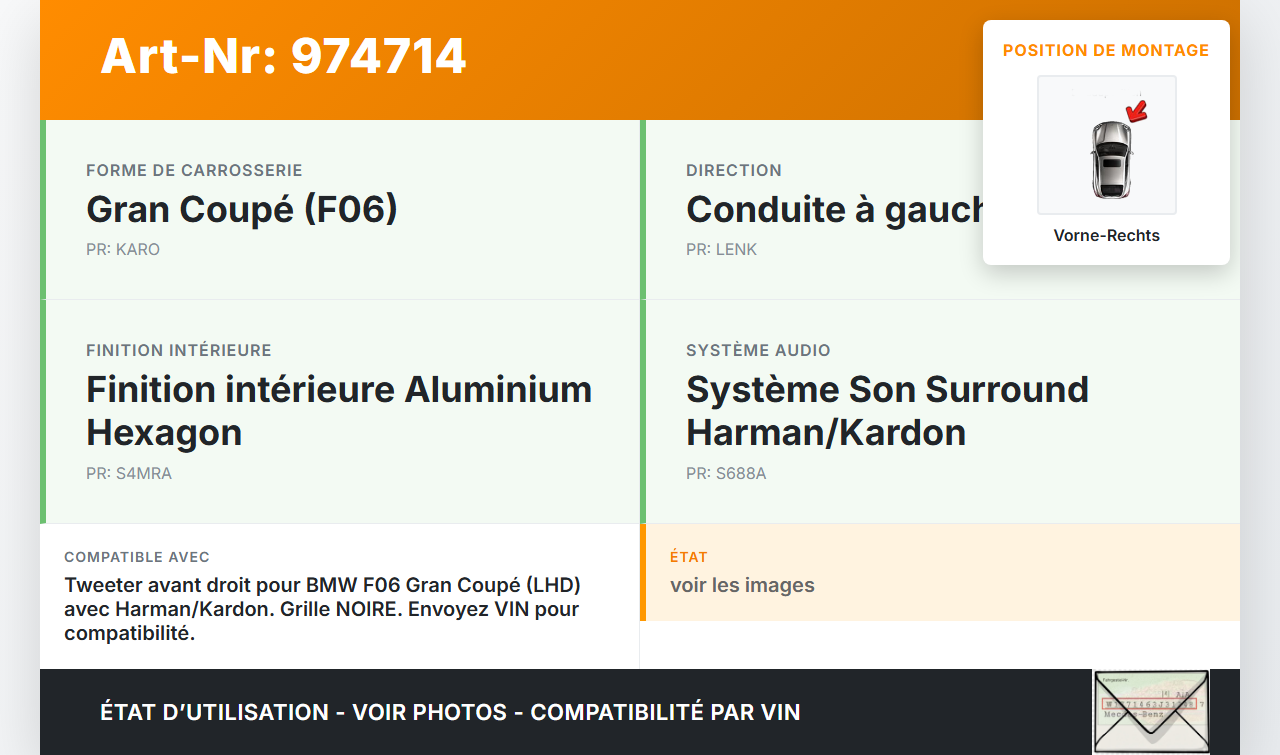This screenshot has width=1280, height=755.
Task: Click the tweeter compatibility description text
Action: pyautogui.click(x=322, y=608)
